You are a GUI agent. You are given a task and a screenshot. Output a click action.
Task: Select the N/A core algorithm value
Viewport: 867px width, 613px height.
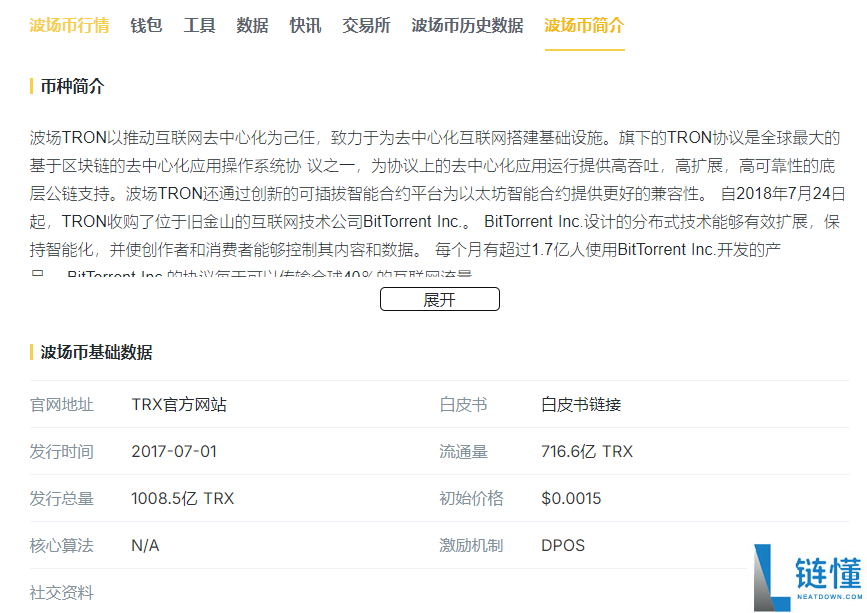[145, 546]
